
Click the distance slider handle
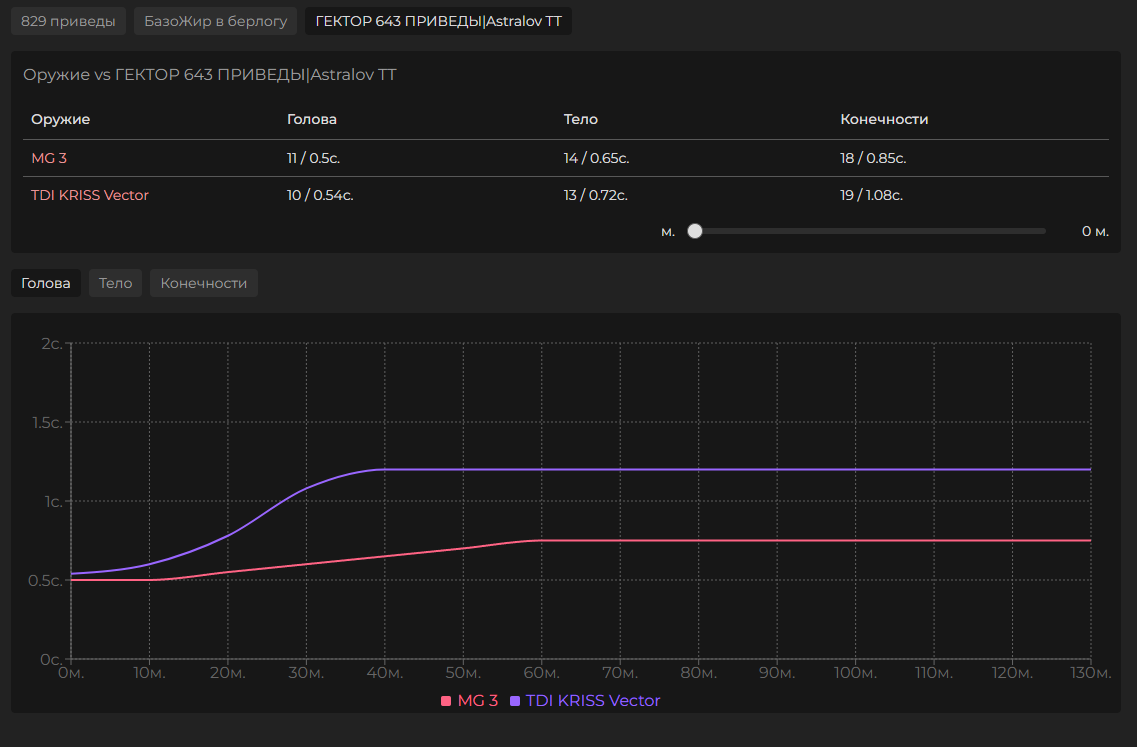pos(695,231)
